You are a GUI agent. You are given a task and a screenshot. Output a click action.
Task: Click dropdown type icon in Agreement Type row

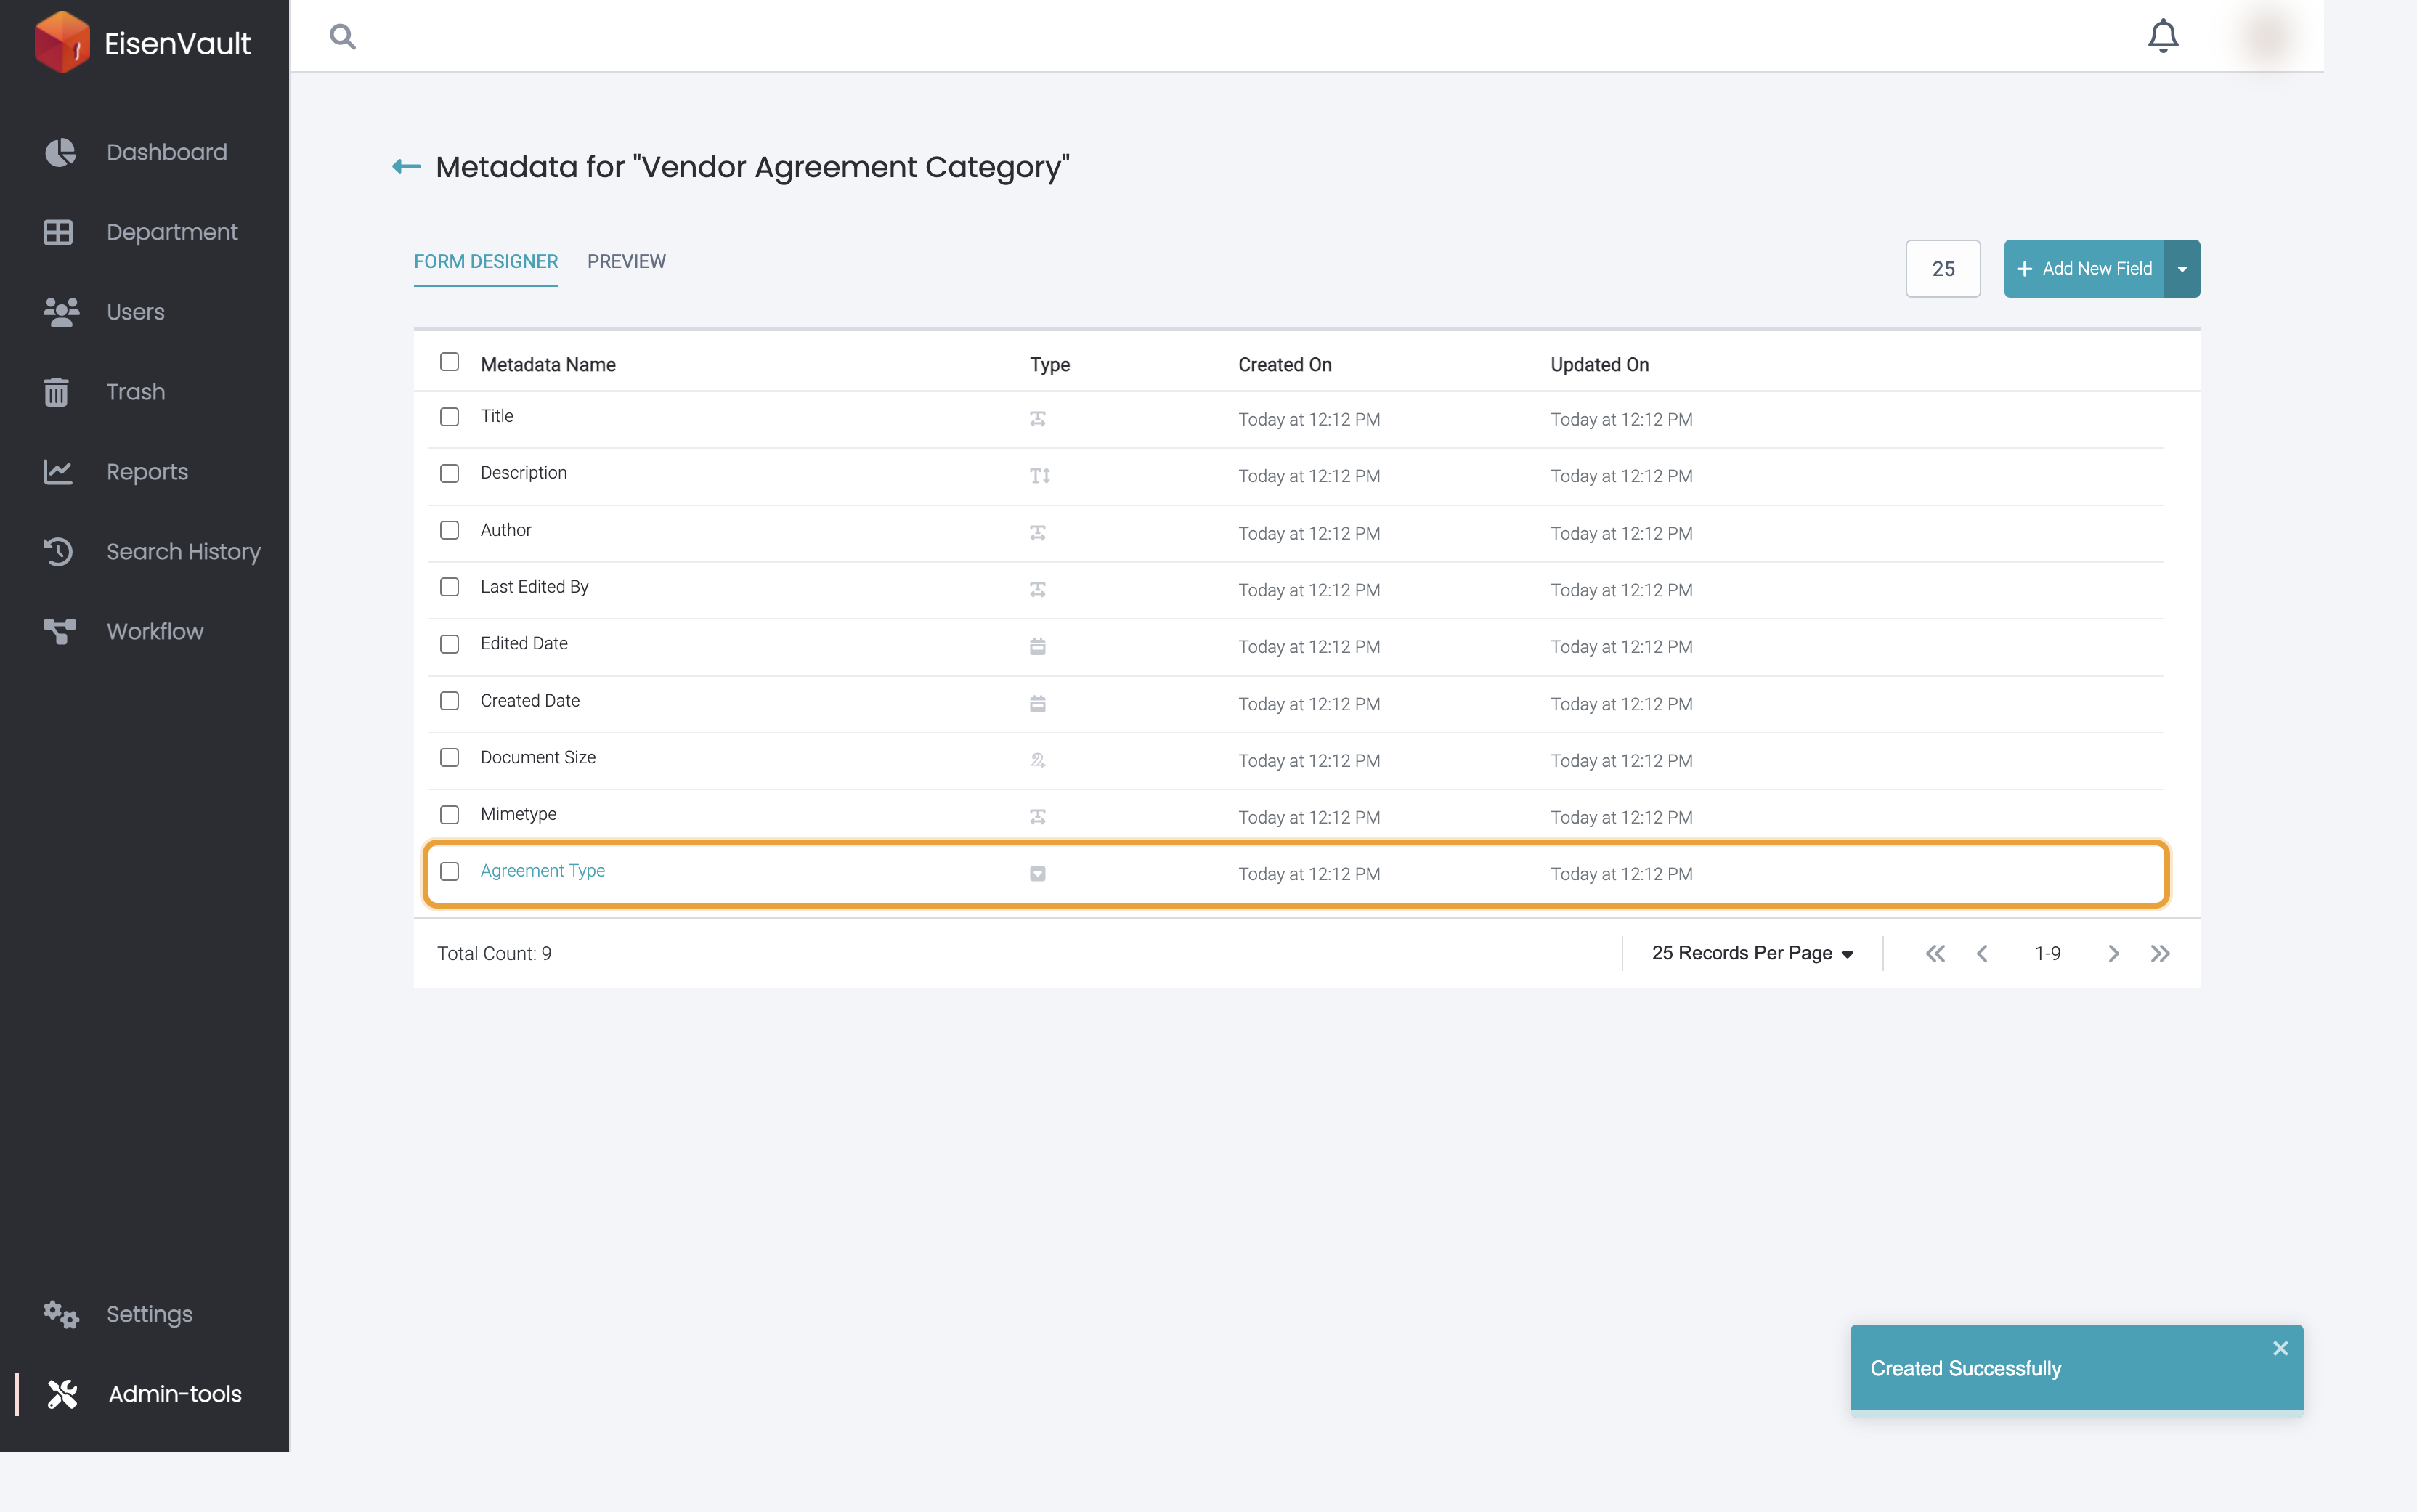point(1038,874)
